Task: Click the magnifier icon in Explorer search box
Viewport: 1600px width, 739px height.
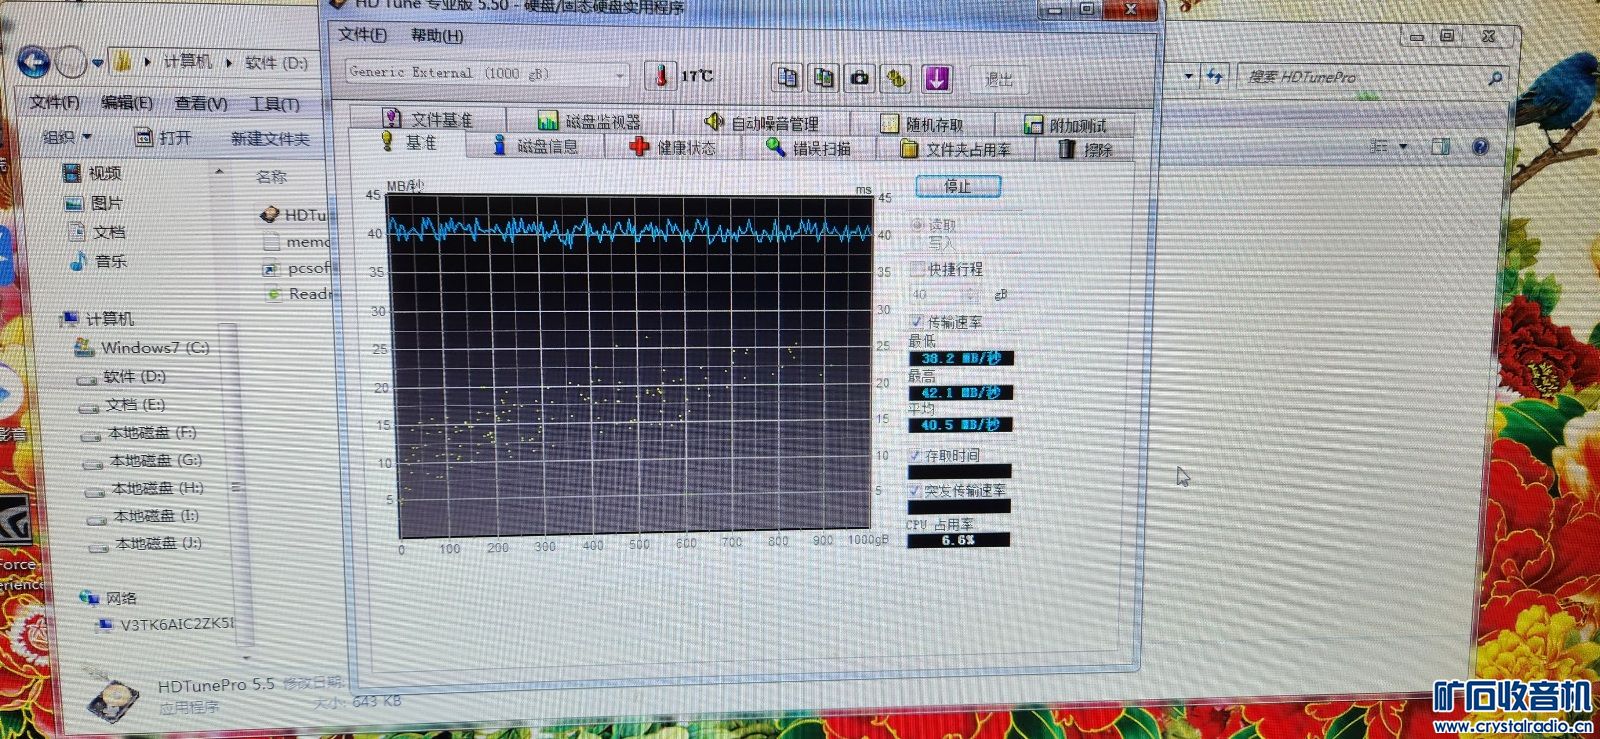Action: pyautogui.click(x=1495, y=77)
